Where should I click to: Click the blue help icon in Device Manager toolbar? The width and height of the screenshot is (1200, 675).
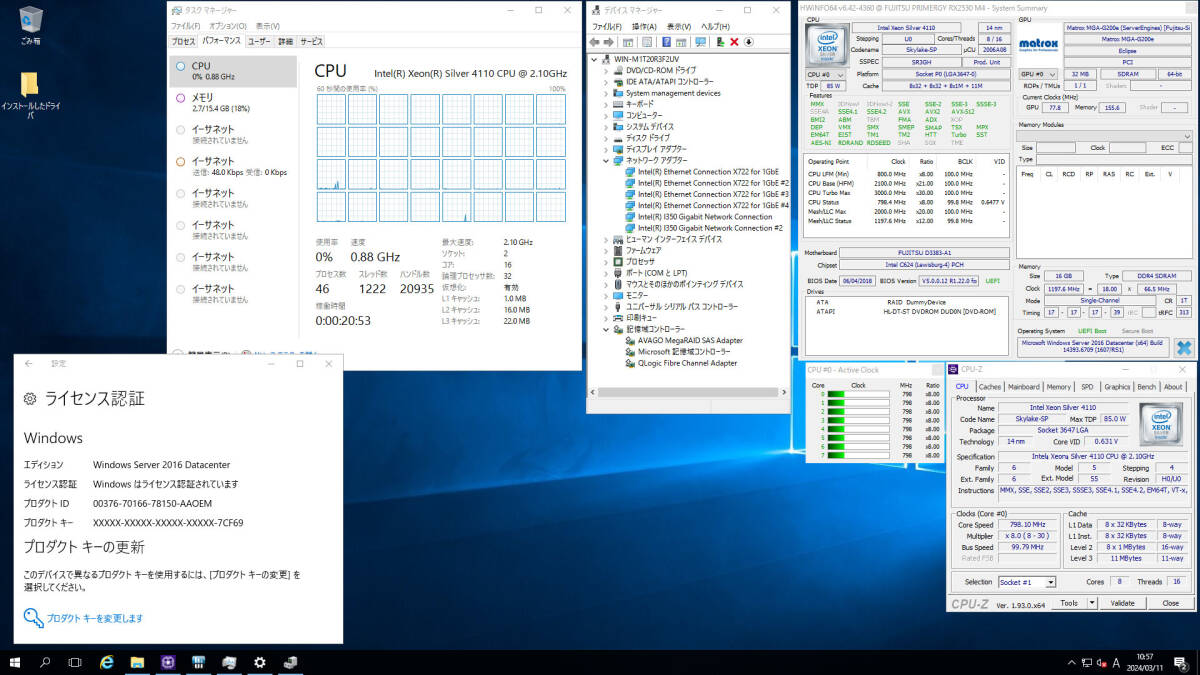665,42
